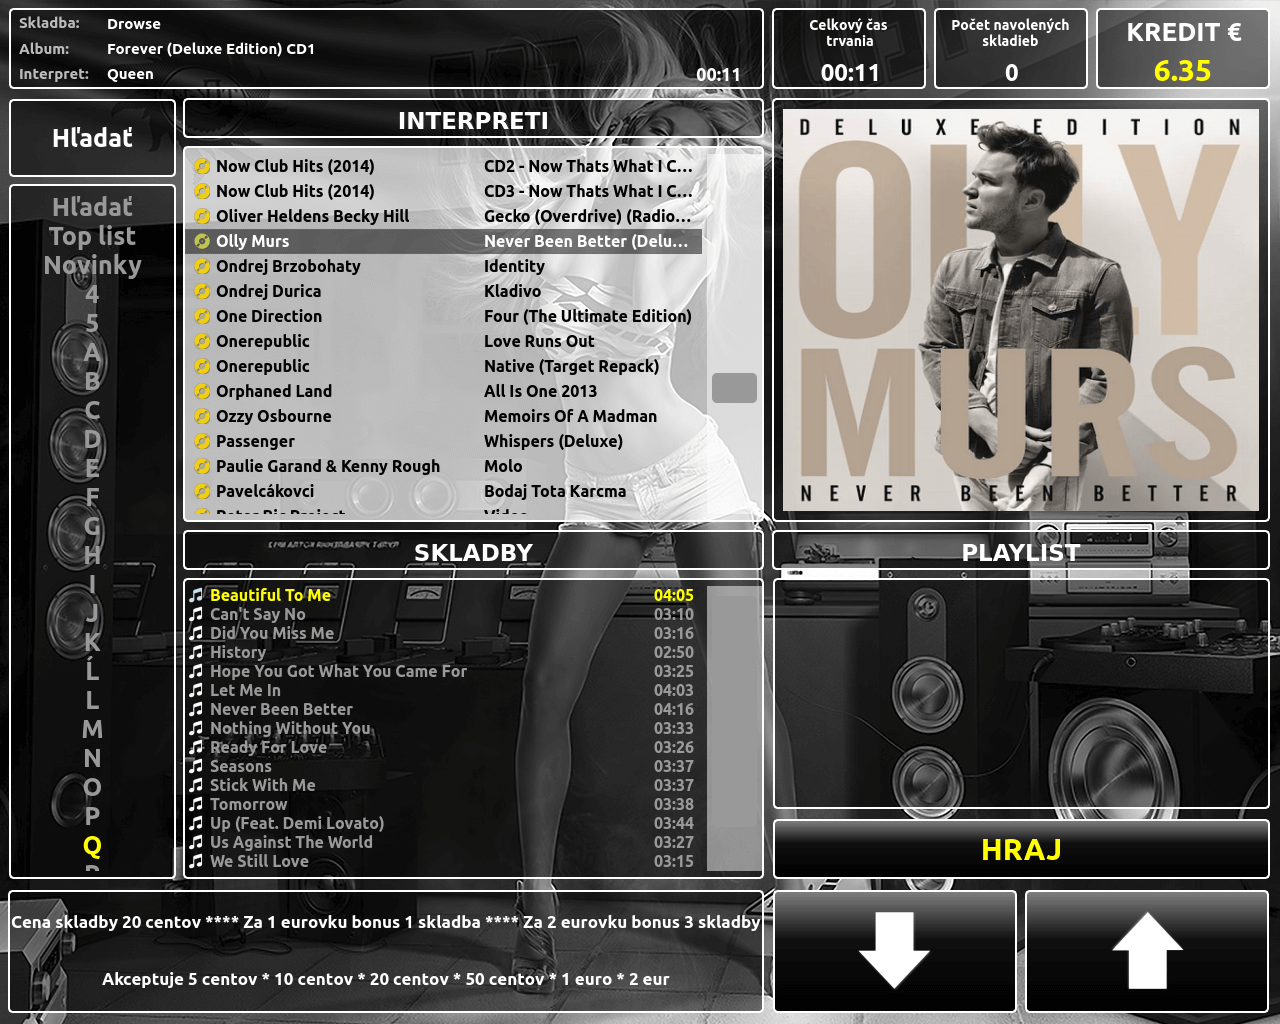Select song Us Against The World
Screen dimensions: 1280x1024
[x=291, y=842]
